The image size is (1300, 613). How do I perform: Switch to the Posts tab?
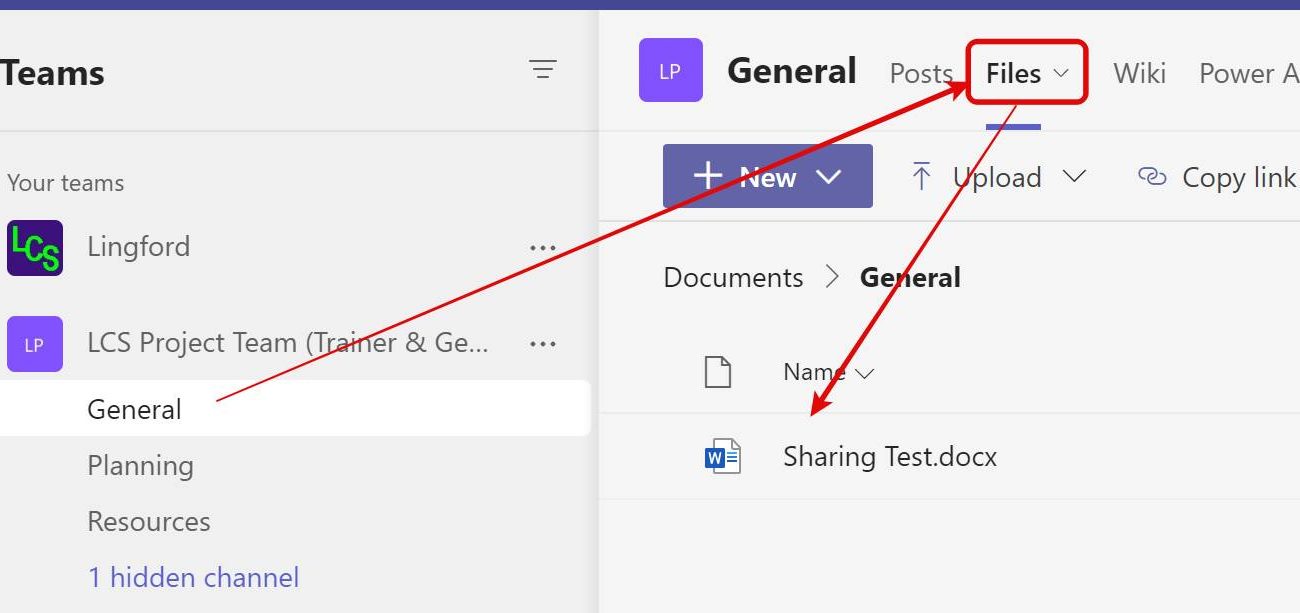click(921, 73)
